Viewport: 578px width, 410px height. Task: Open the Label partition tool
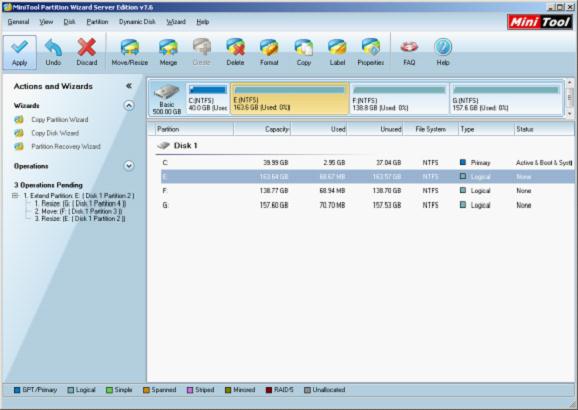click(337, 48)
